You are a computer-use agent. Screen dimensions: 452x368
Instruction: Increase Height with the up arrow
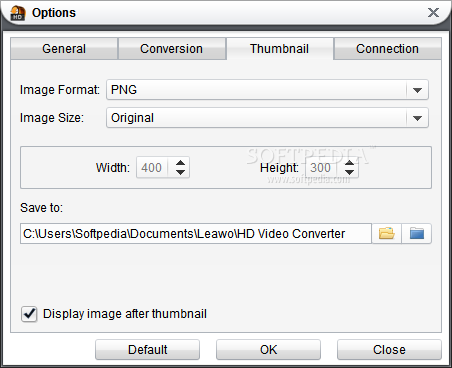[349, 163]
